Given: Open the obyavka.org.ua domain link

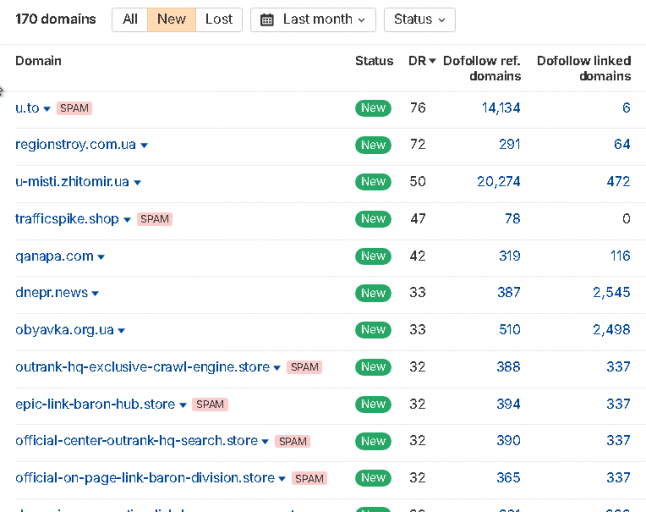Looking at the screenshot, I should [x=65, y=330].
